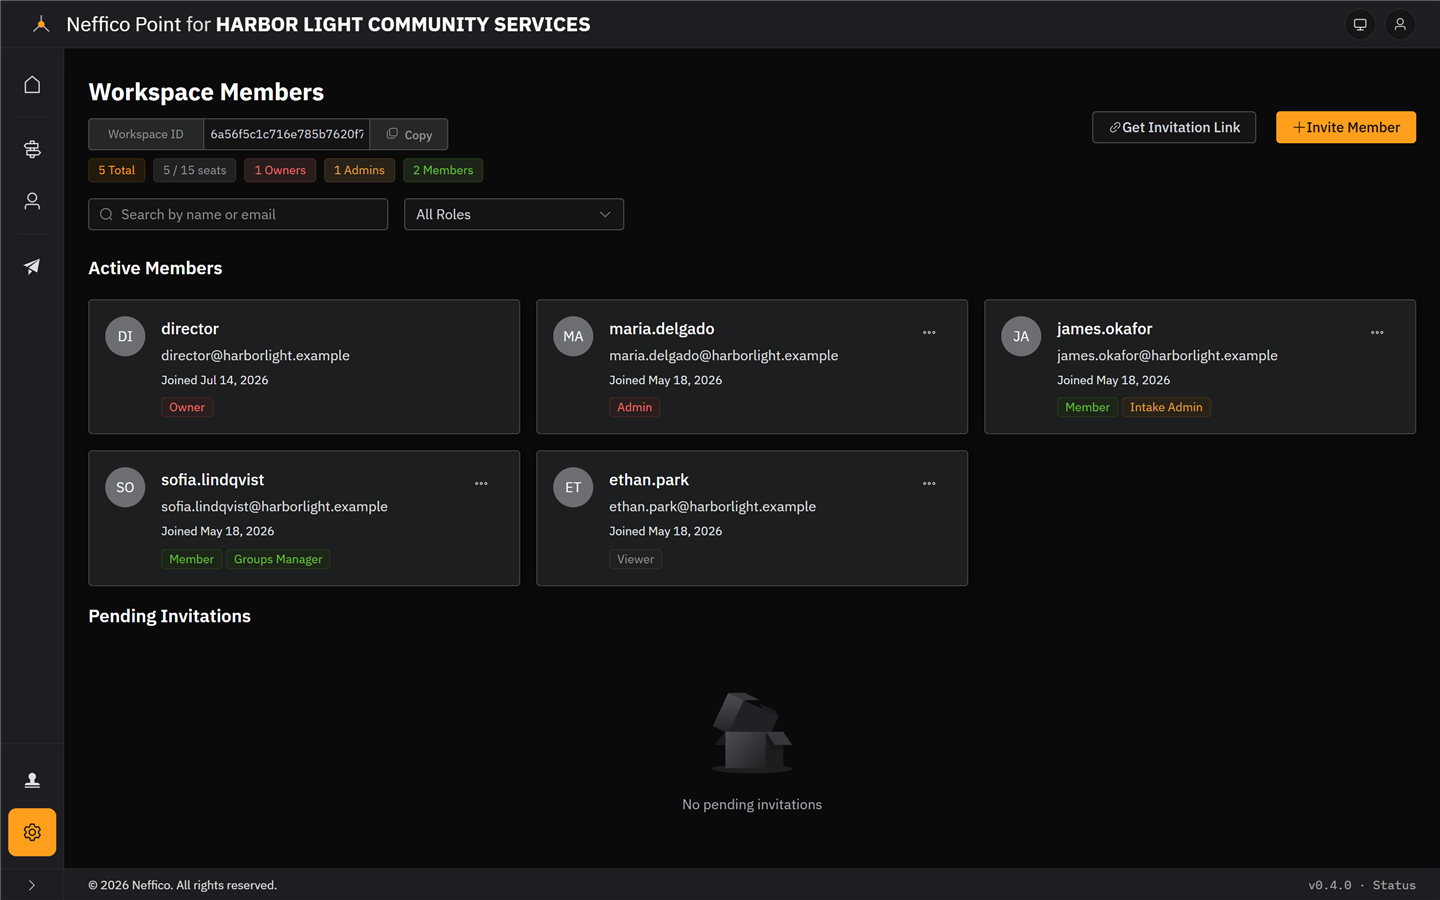Click the Member tag on sofia.lindqvist card
The width and height of the screenshot is (1440, 900).
pyautogui.click(x=191, y=559)
